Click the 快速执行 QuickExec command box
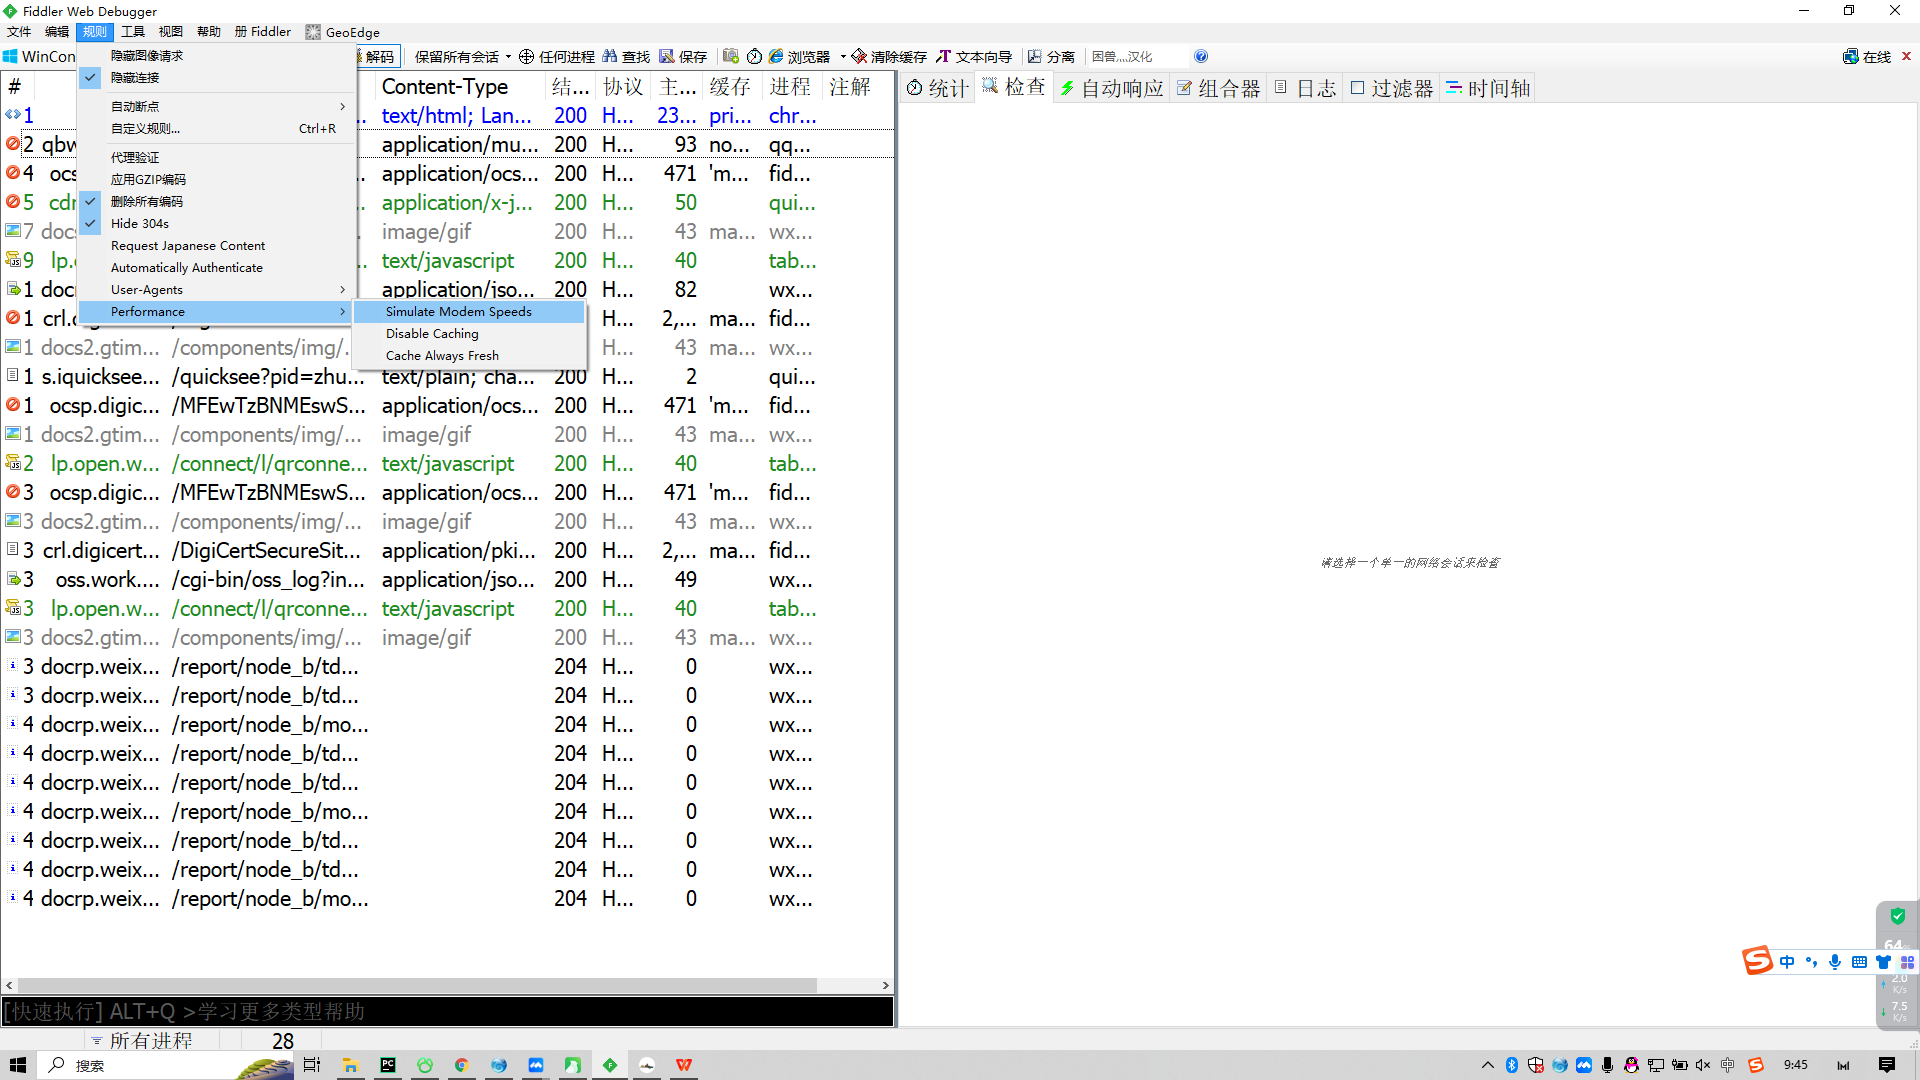The width and height of the screenshot is (1920, 1080). pyautogui.click(x=447, y=1012)
